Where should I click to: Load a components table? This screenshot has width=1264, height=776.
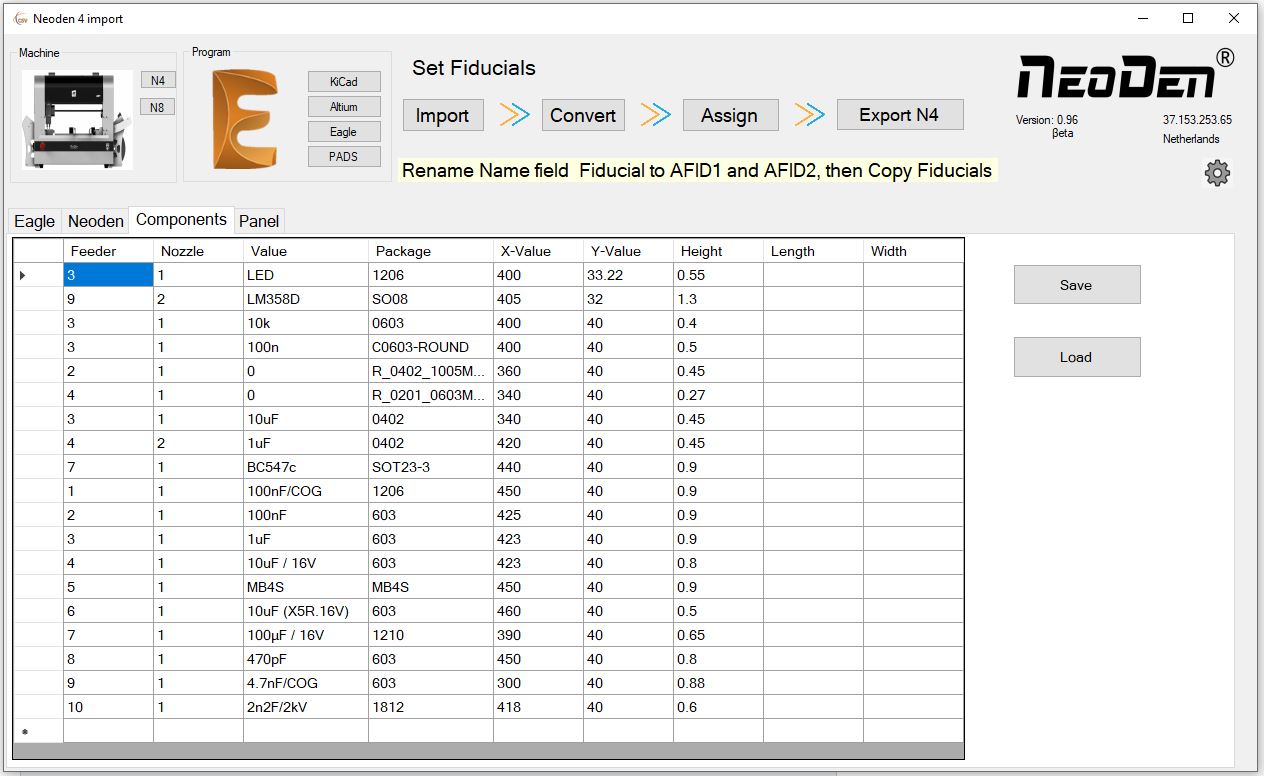(1077, 357)
